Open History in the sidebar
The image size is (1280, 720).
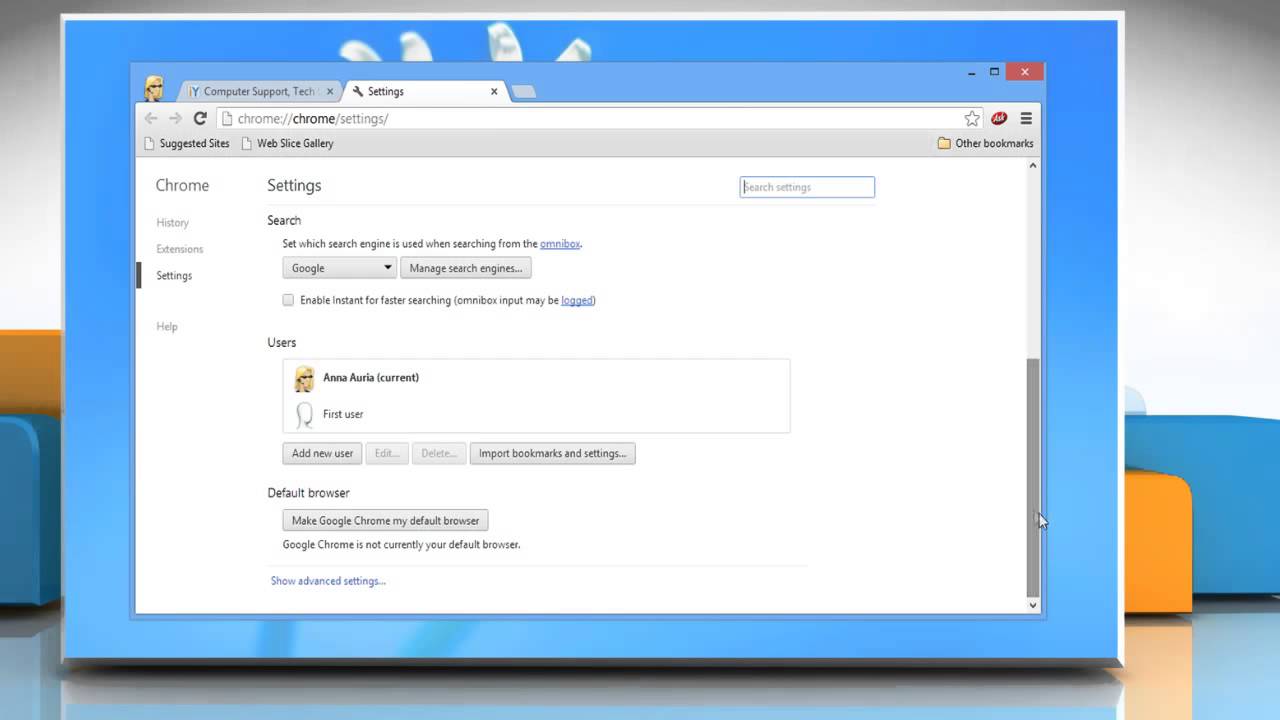tap(172, 222)
